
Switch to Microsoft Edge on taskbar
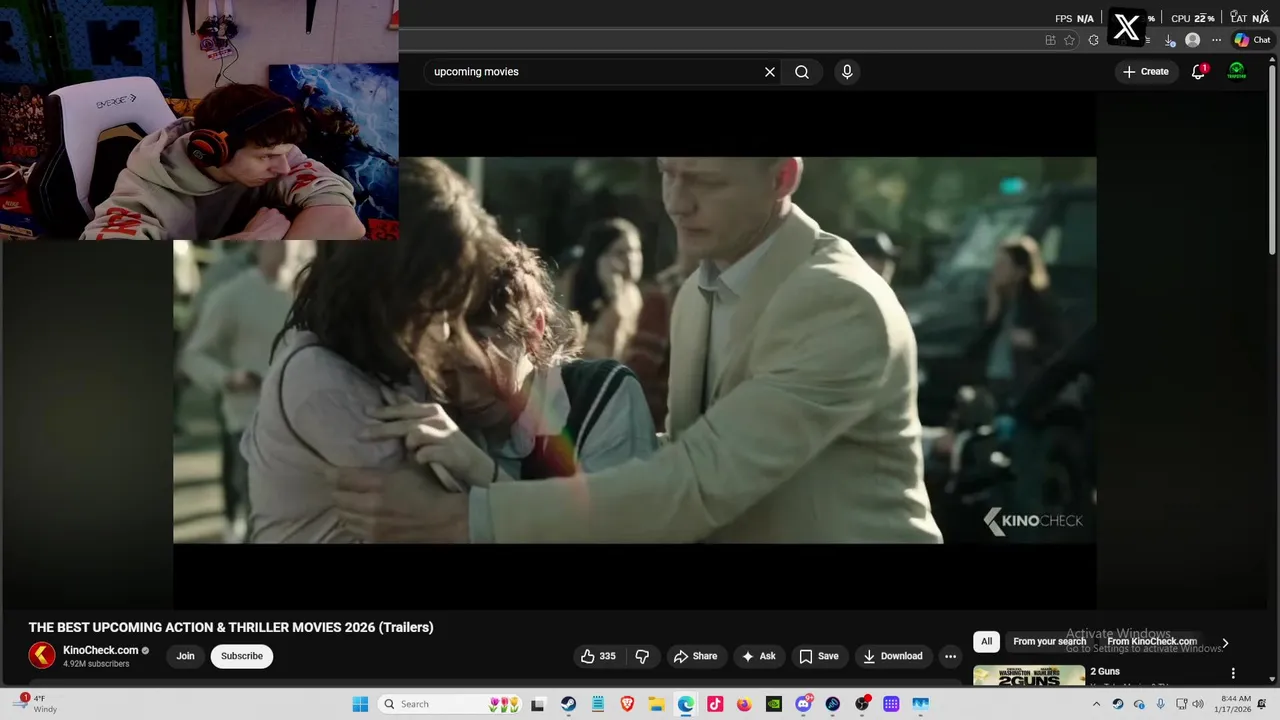coord(685,704)
